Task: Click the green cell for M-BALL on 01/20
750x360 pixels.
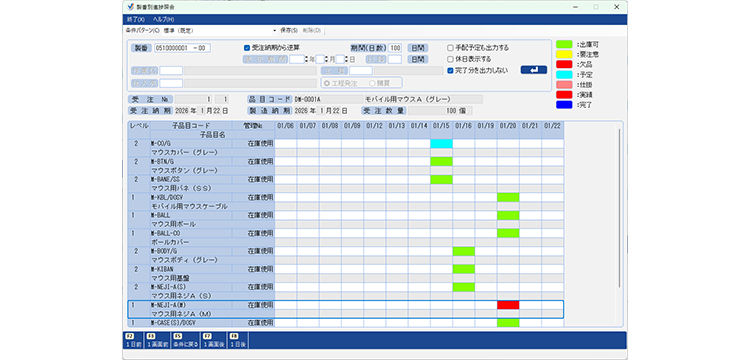Action: [508, 215]
